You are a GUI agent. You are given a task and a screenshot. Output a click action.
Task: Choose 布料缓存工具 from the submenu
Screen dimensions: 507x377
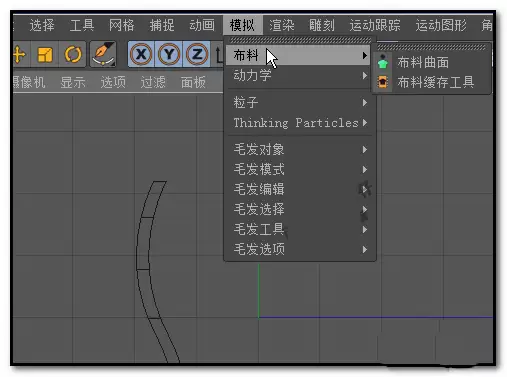[435, 82]
